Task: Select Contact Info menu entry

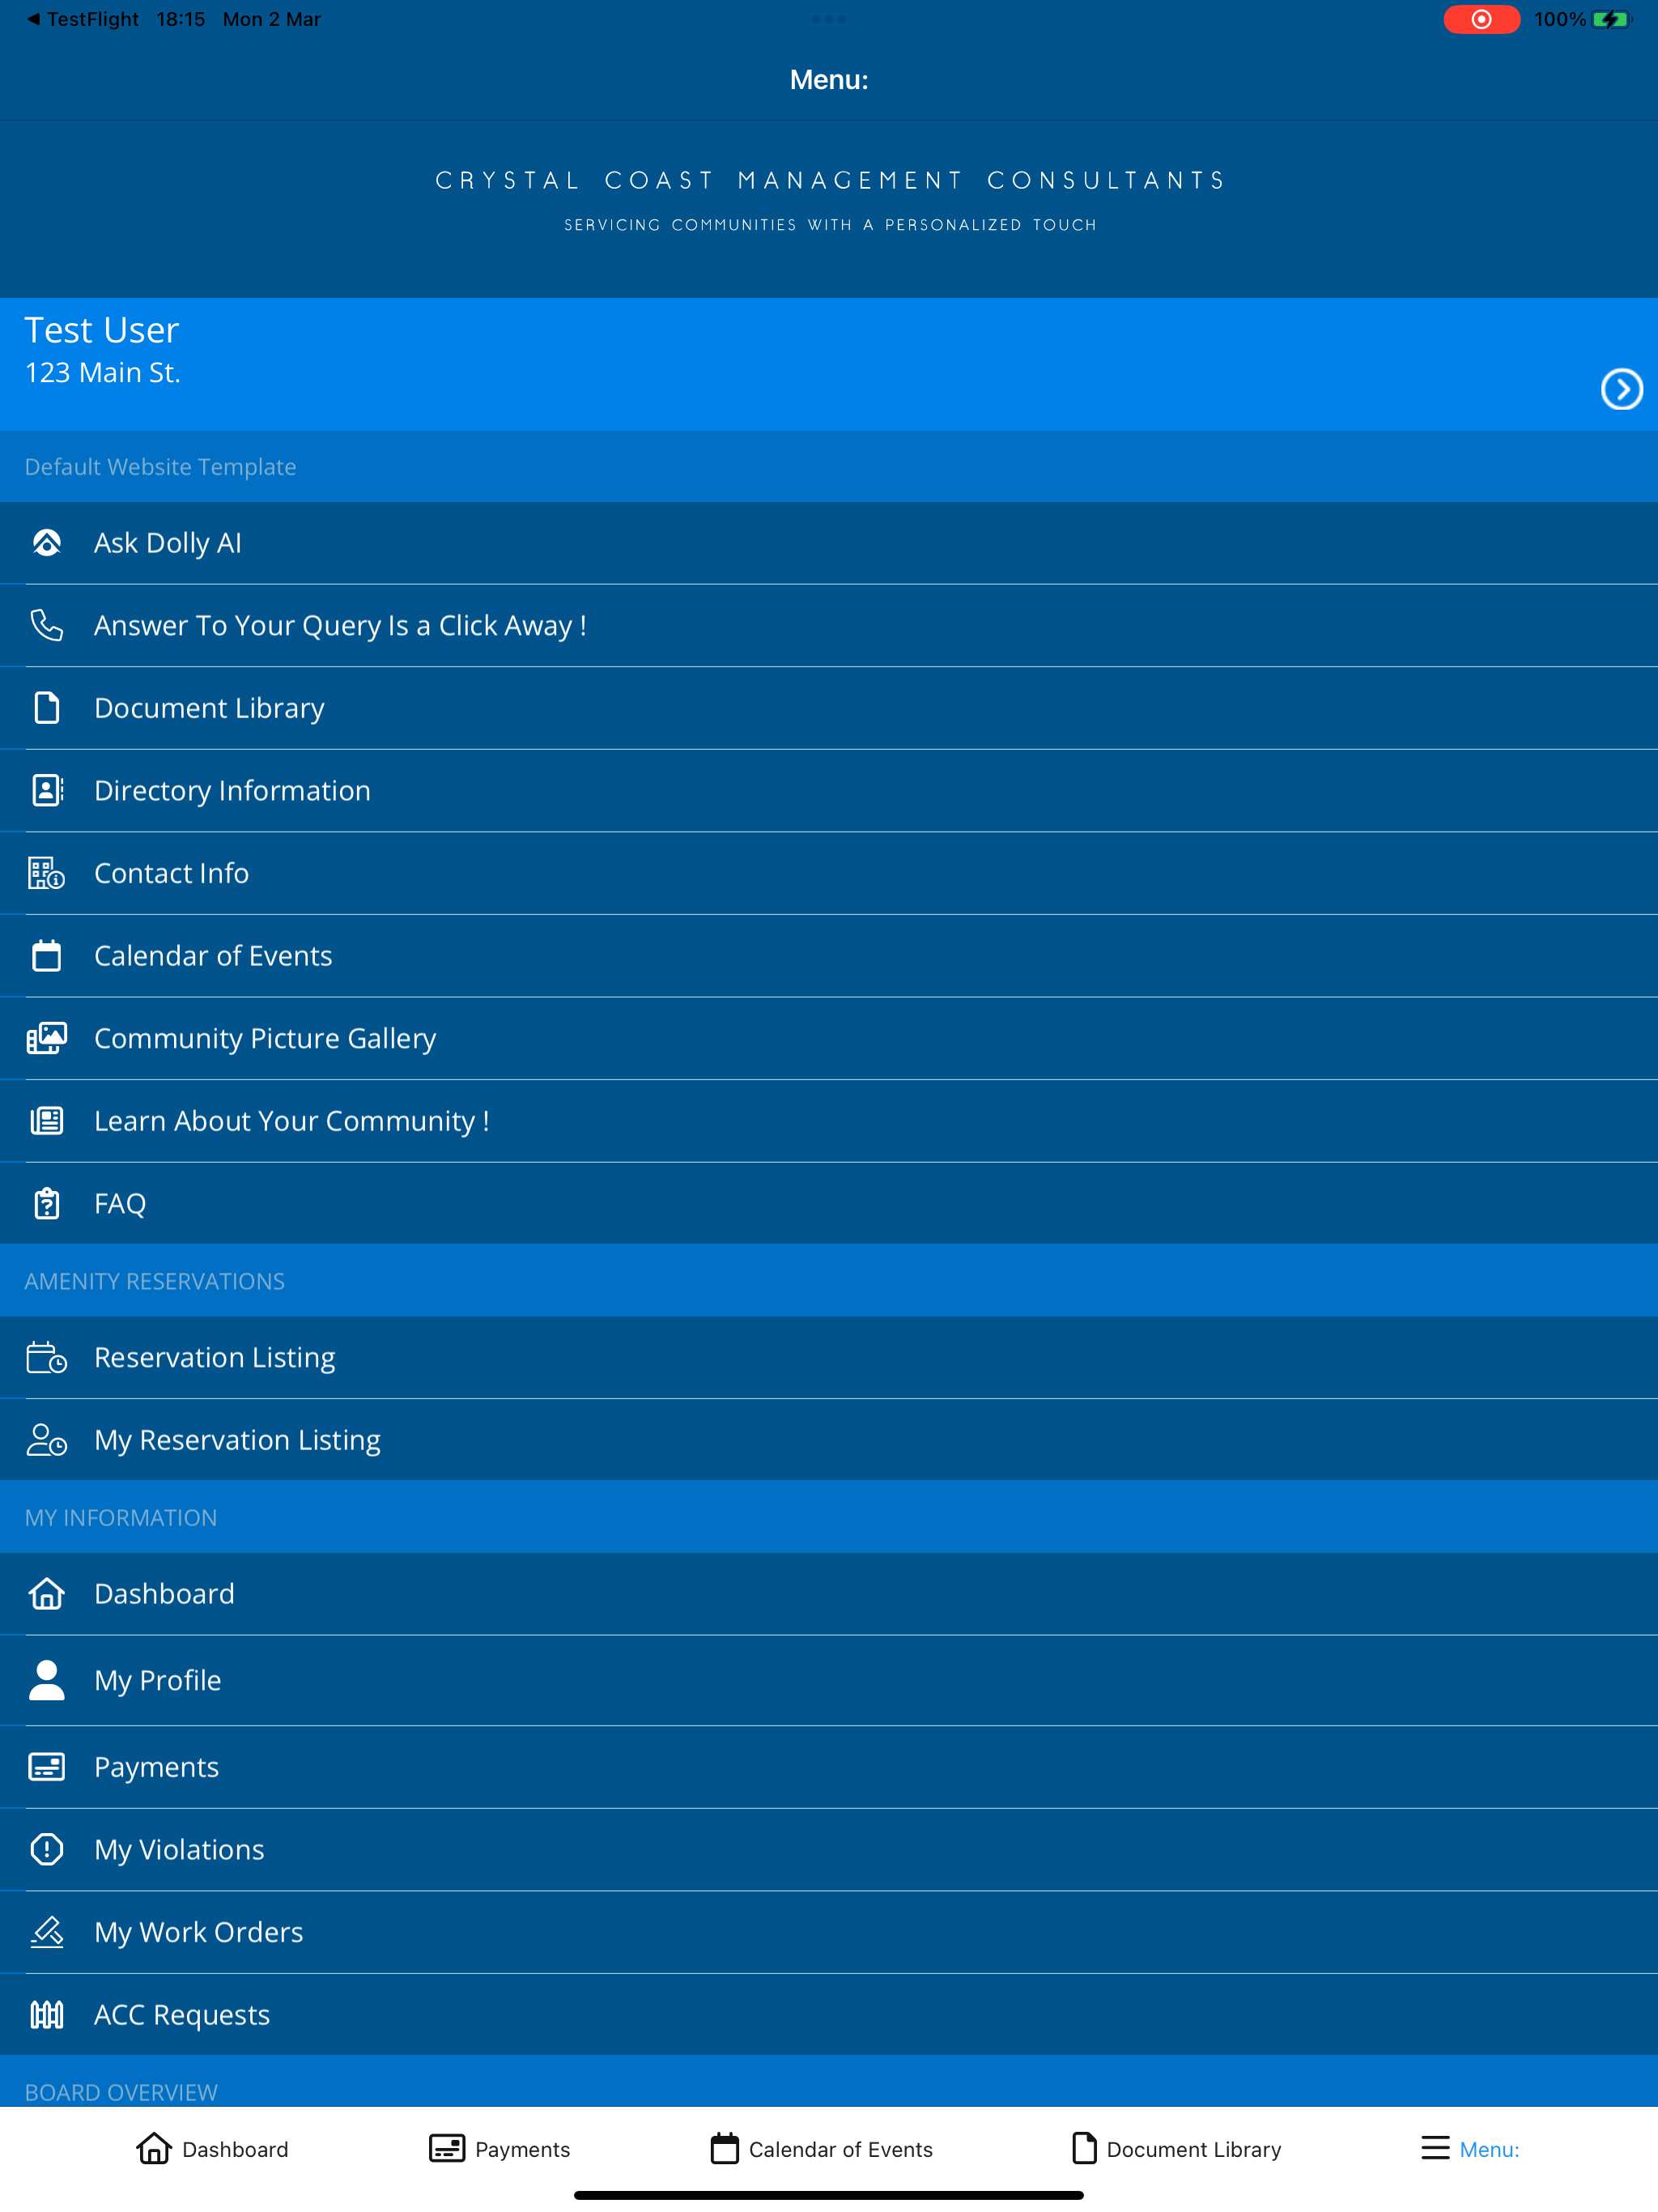Action: click(829, 873)
